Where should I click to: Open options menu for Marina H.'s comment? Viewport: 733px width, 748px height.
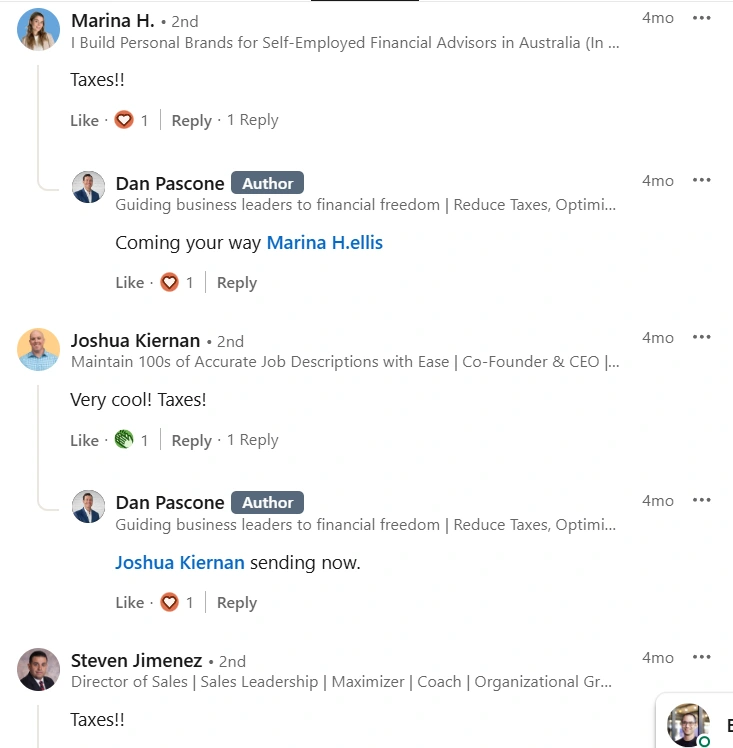coord(701,18)
